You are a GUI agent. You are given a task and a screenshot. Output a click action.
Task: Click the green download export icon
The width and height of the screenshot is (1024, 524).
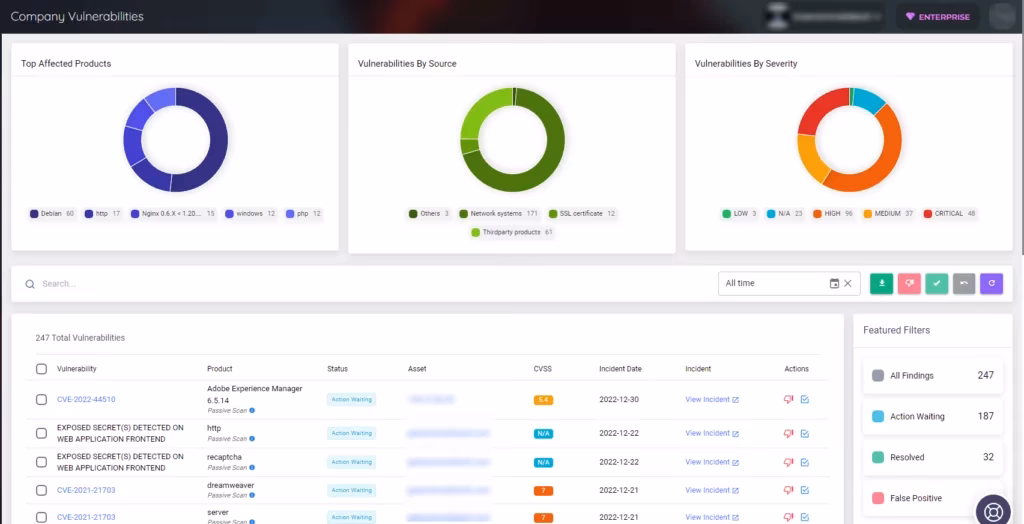tap(881, 284)
